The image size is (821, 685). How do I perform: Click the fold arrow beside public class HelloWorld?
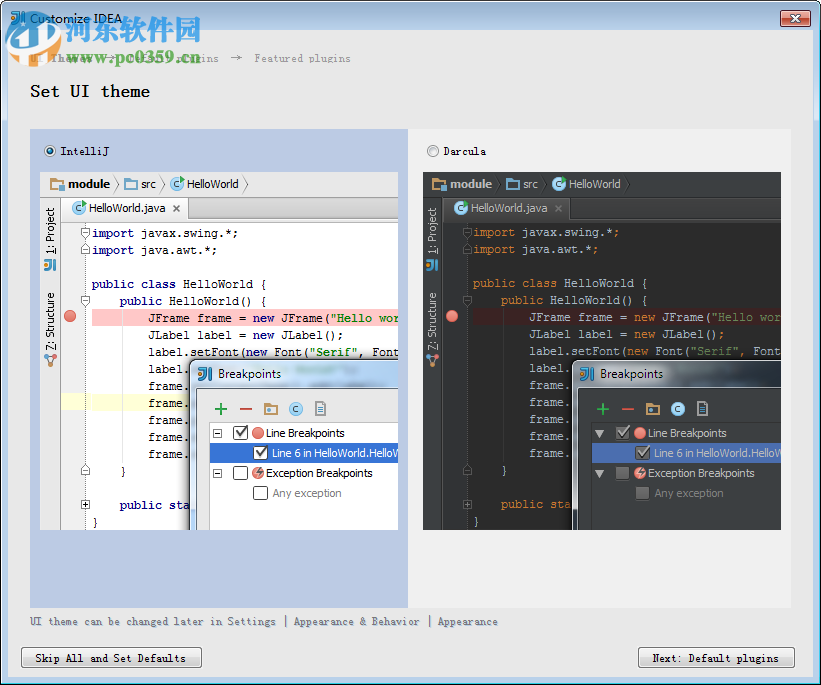(x=85, y=283)
